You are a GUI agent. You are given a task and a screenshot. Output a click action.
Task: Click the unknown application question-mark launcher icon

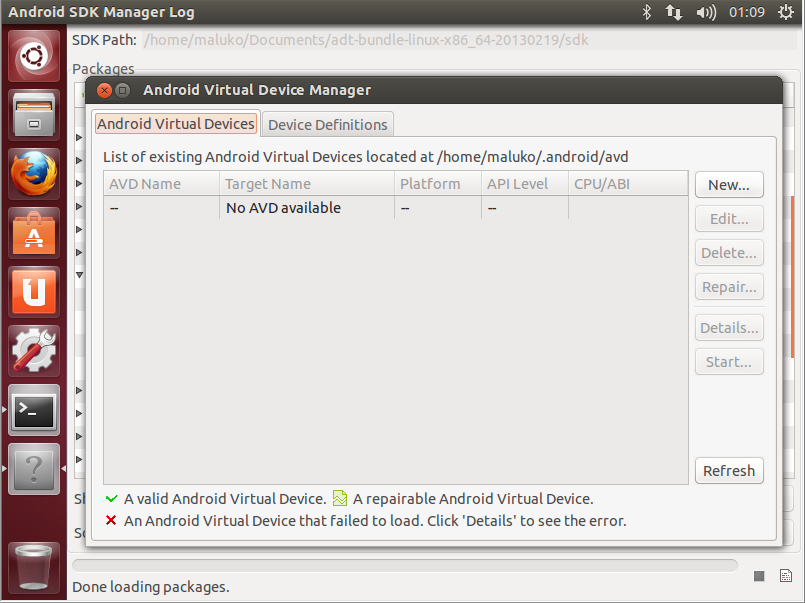click(34, 469)
